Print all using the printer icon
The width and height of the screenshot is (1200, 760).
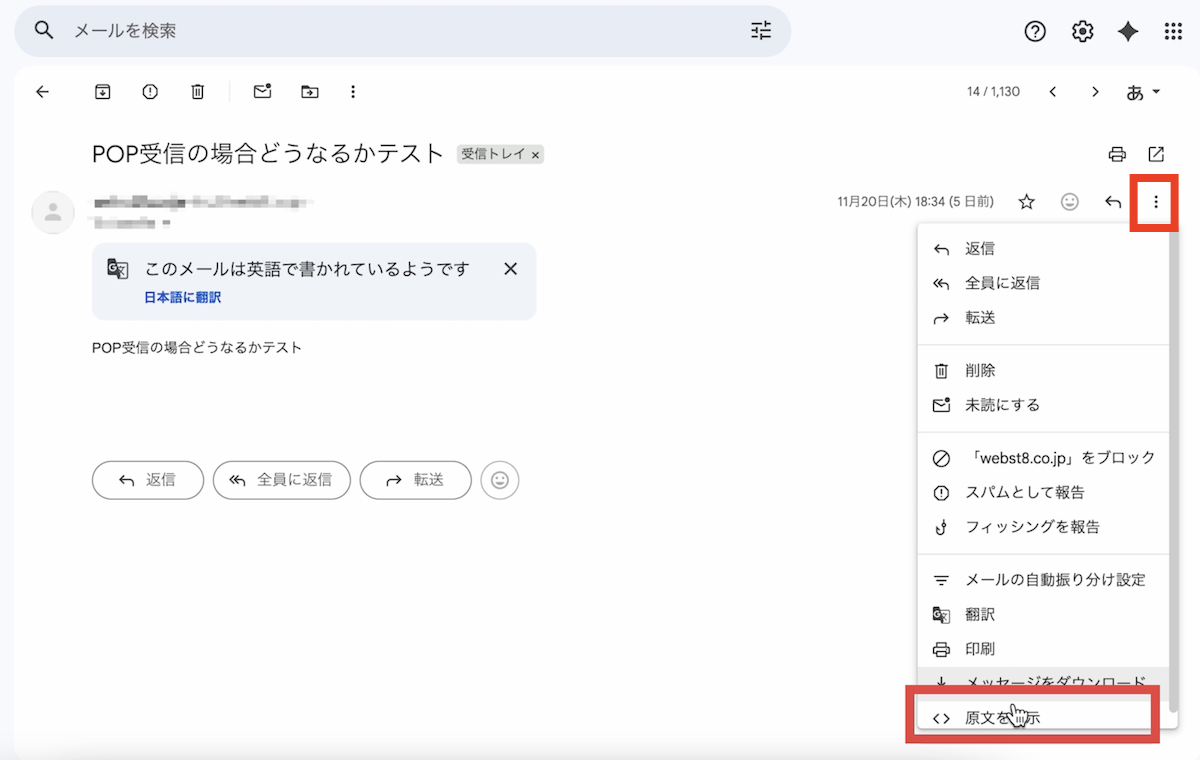point(1117,154)
